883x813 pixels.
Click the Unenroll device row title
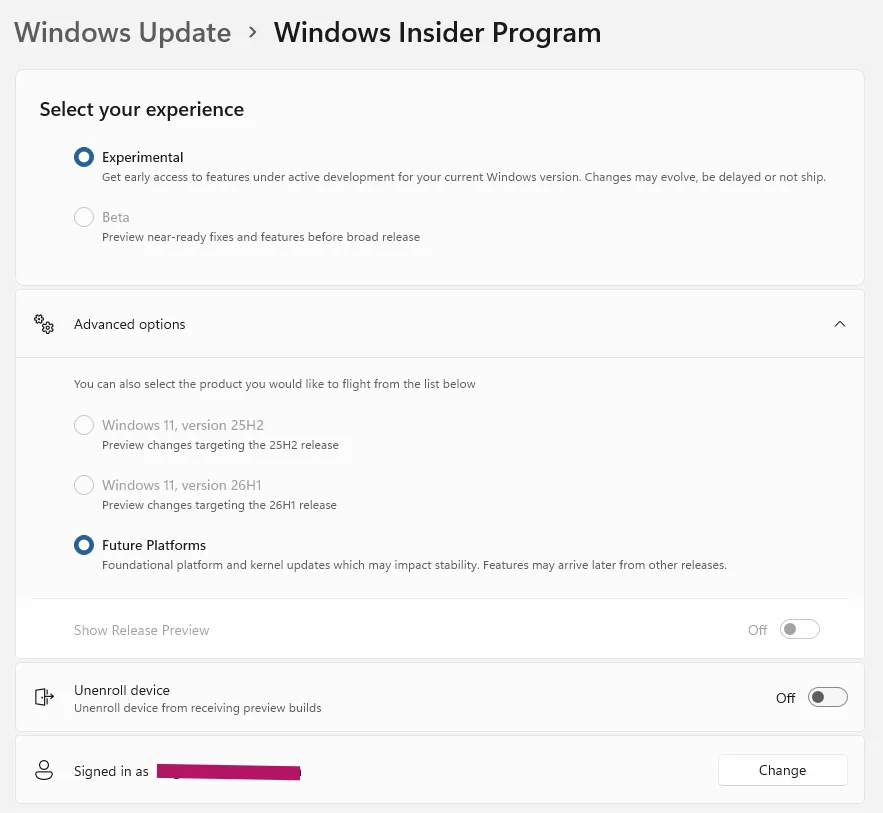122,690
